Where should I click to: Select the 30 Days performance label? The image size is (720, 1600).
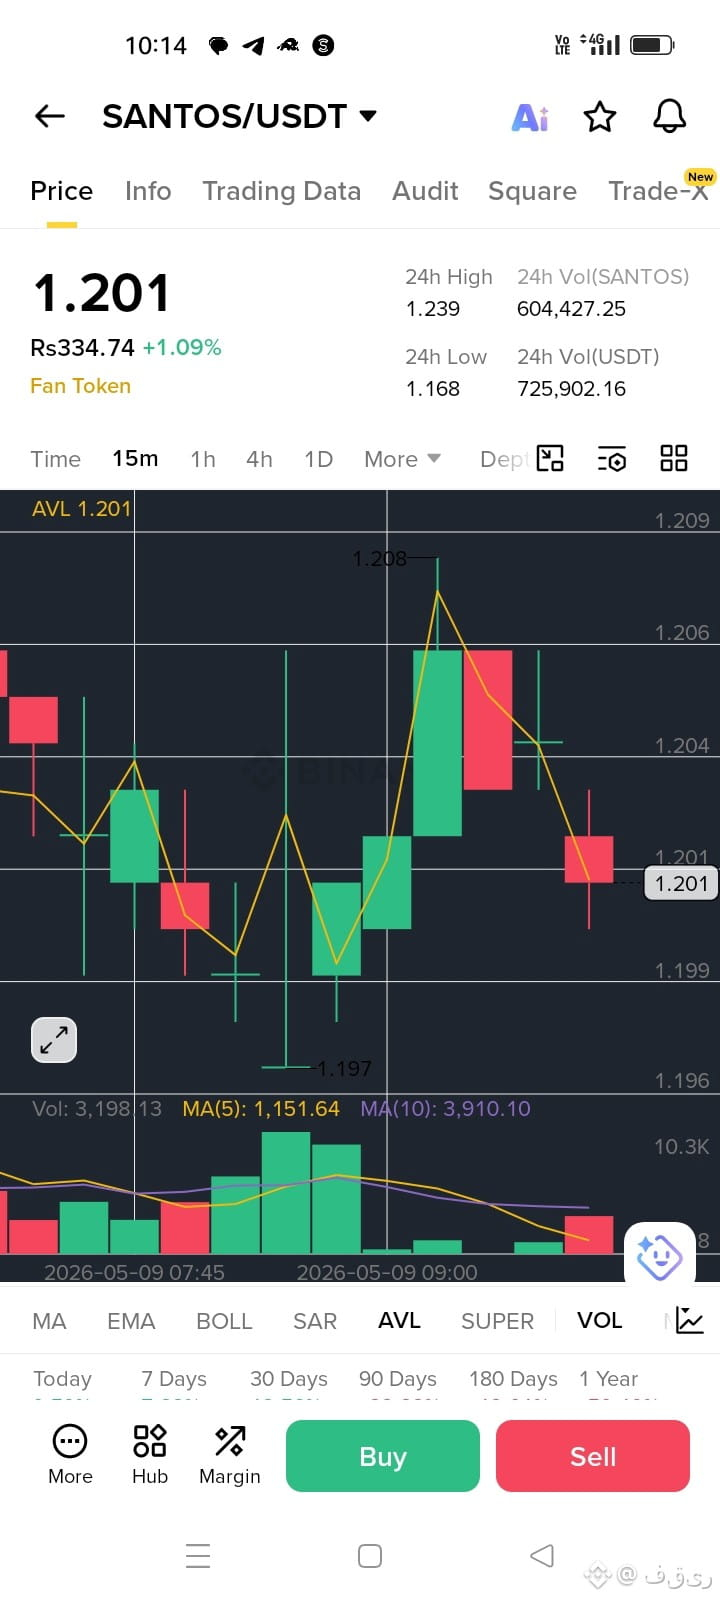(x=288, y=1379)
